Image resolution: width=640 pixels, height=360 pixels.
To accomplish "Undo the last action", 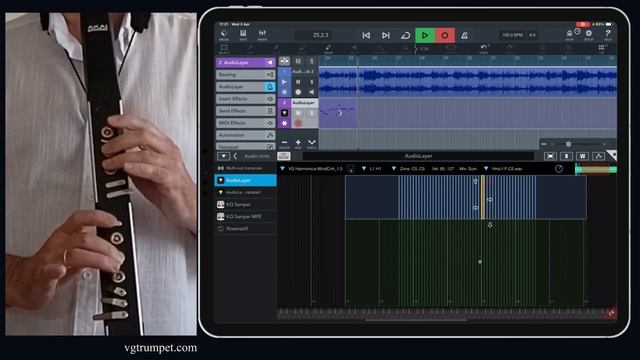I will click(x=484, y=49).
